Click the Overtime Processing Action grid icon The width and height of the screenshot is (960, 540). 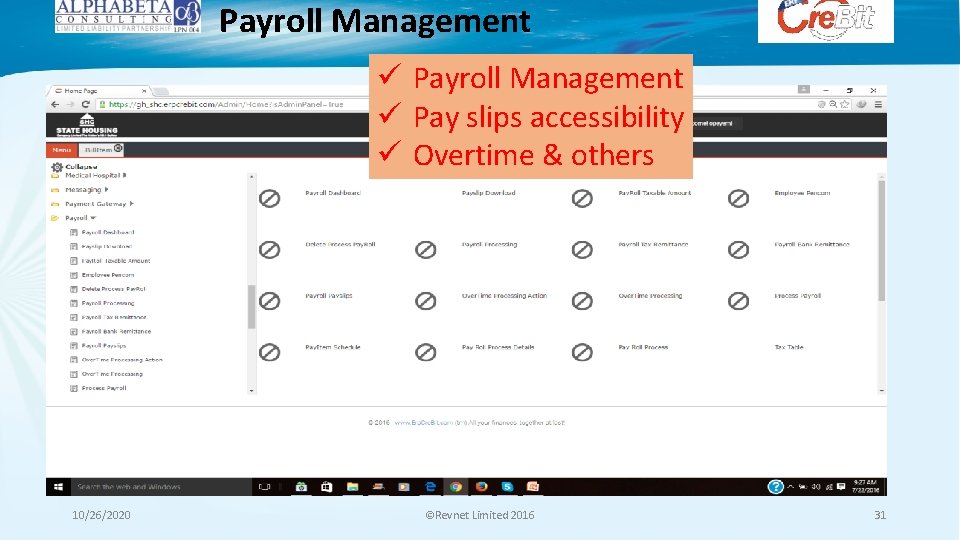pyautogui.click(x=426, y=301)
